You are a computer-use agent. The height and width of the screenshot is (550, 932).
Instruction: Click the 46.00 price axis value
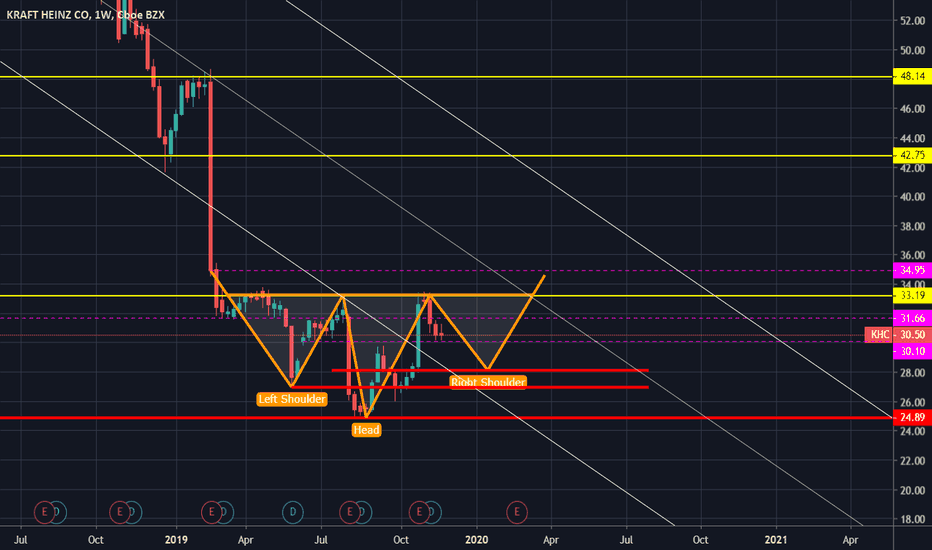click(912, 109)
